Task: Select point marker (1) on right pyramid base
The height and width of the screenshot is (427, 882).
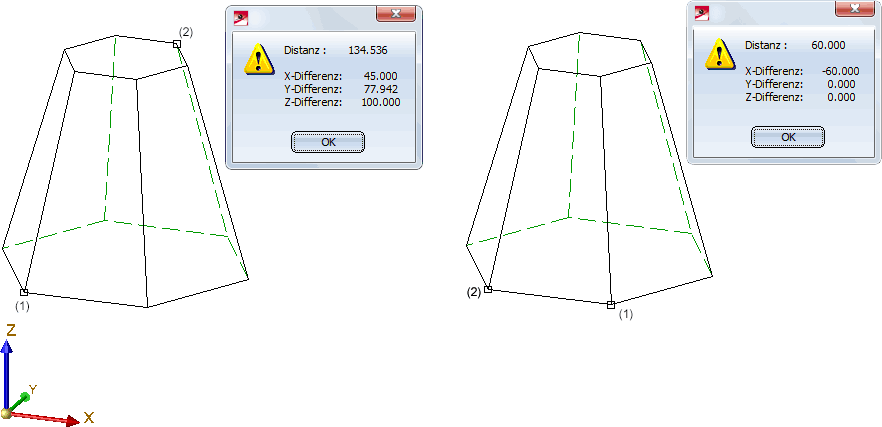Action: [611, 305]
